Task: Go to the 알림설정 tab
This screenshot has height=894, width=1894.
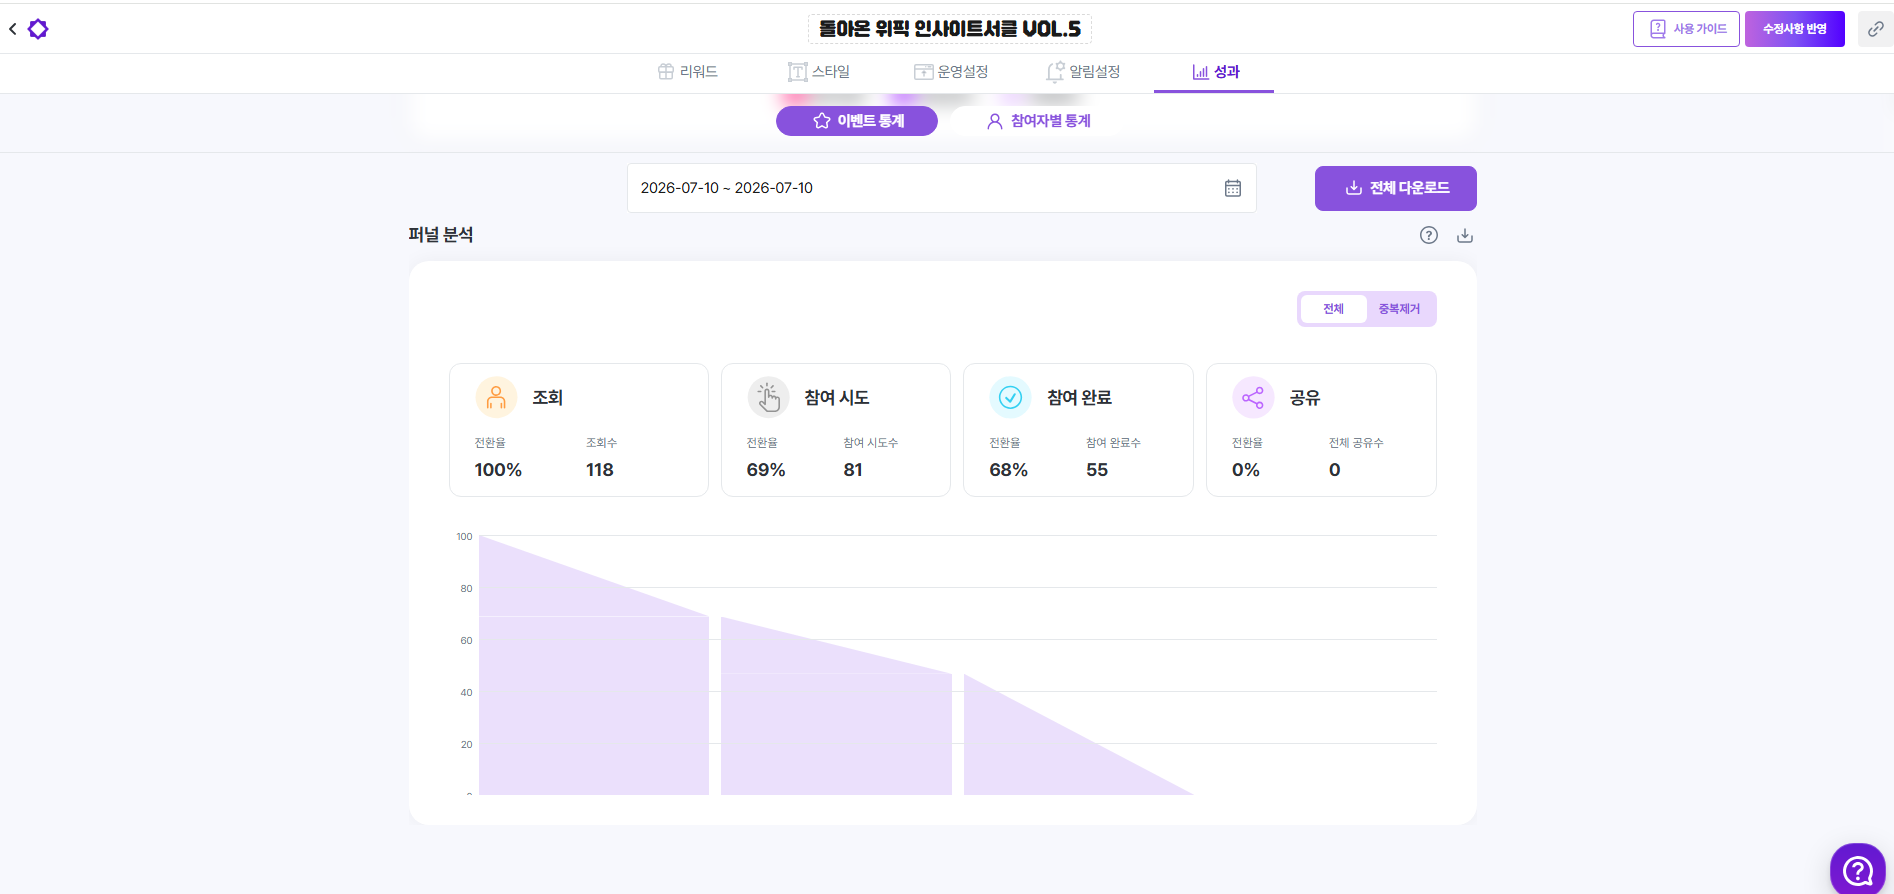Action: 1083,72
